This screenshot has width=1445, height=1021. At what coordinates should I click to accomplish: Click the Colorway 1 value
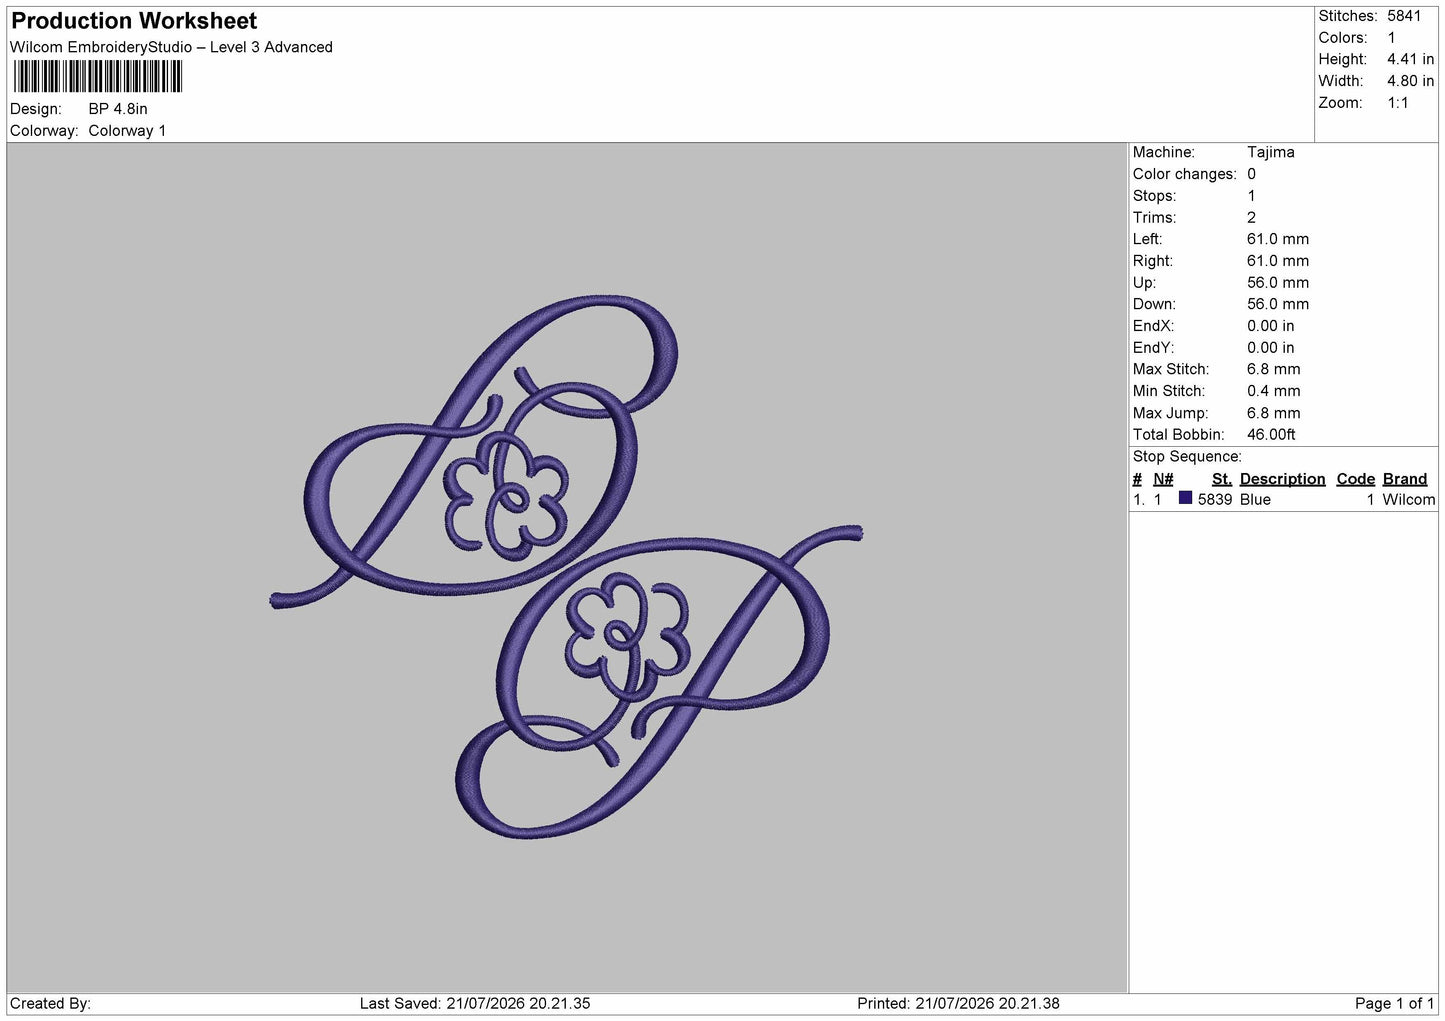(127, 131)
